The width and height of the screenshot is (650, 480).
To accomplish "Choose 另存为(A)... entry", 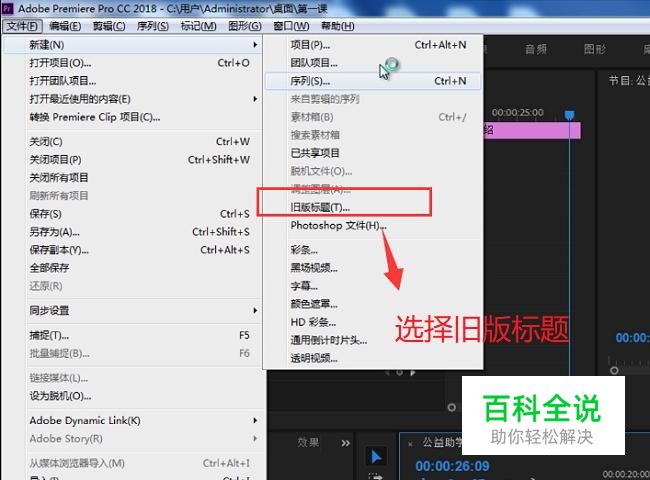I will pyautogui.click(x=133, y=232).
